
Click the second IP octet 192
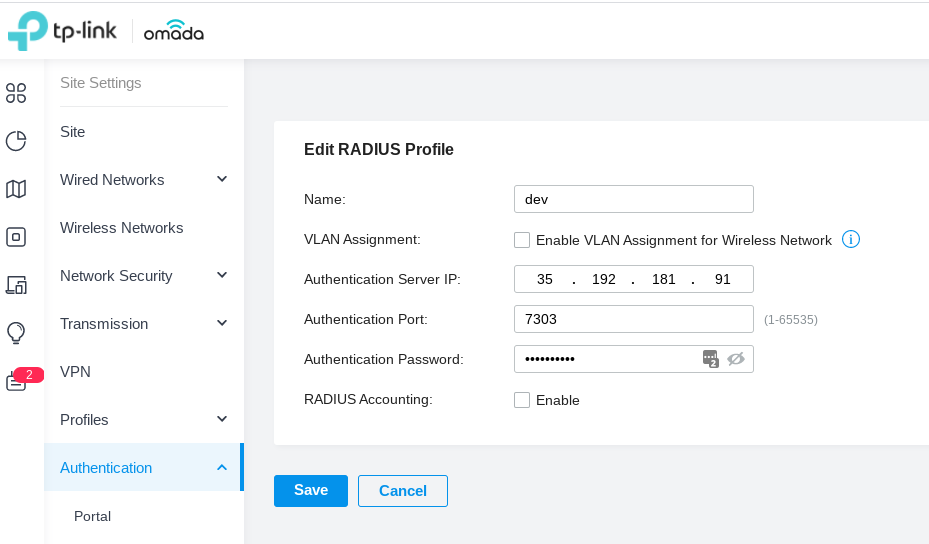[x=604, y=279]
